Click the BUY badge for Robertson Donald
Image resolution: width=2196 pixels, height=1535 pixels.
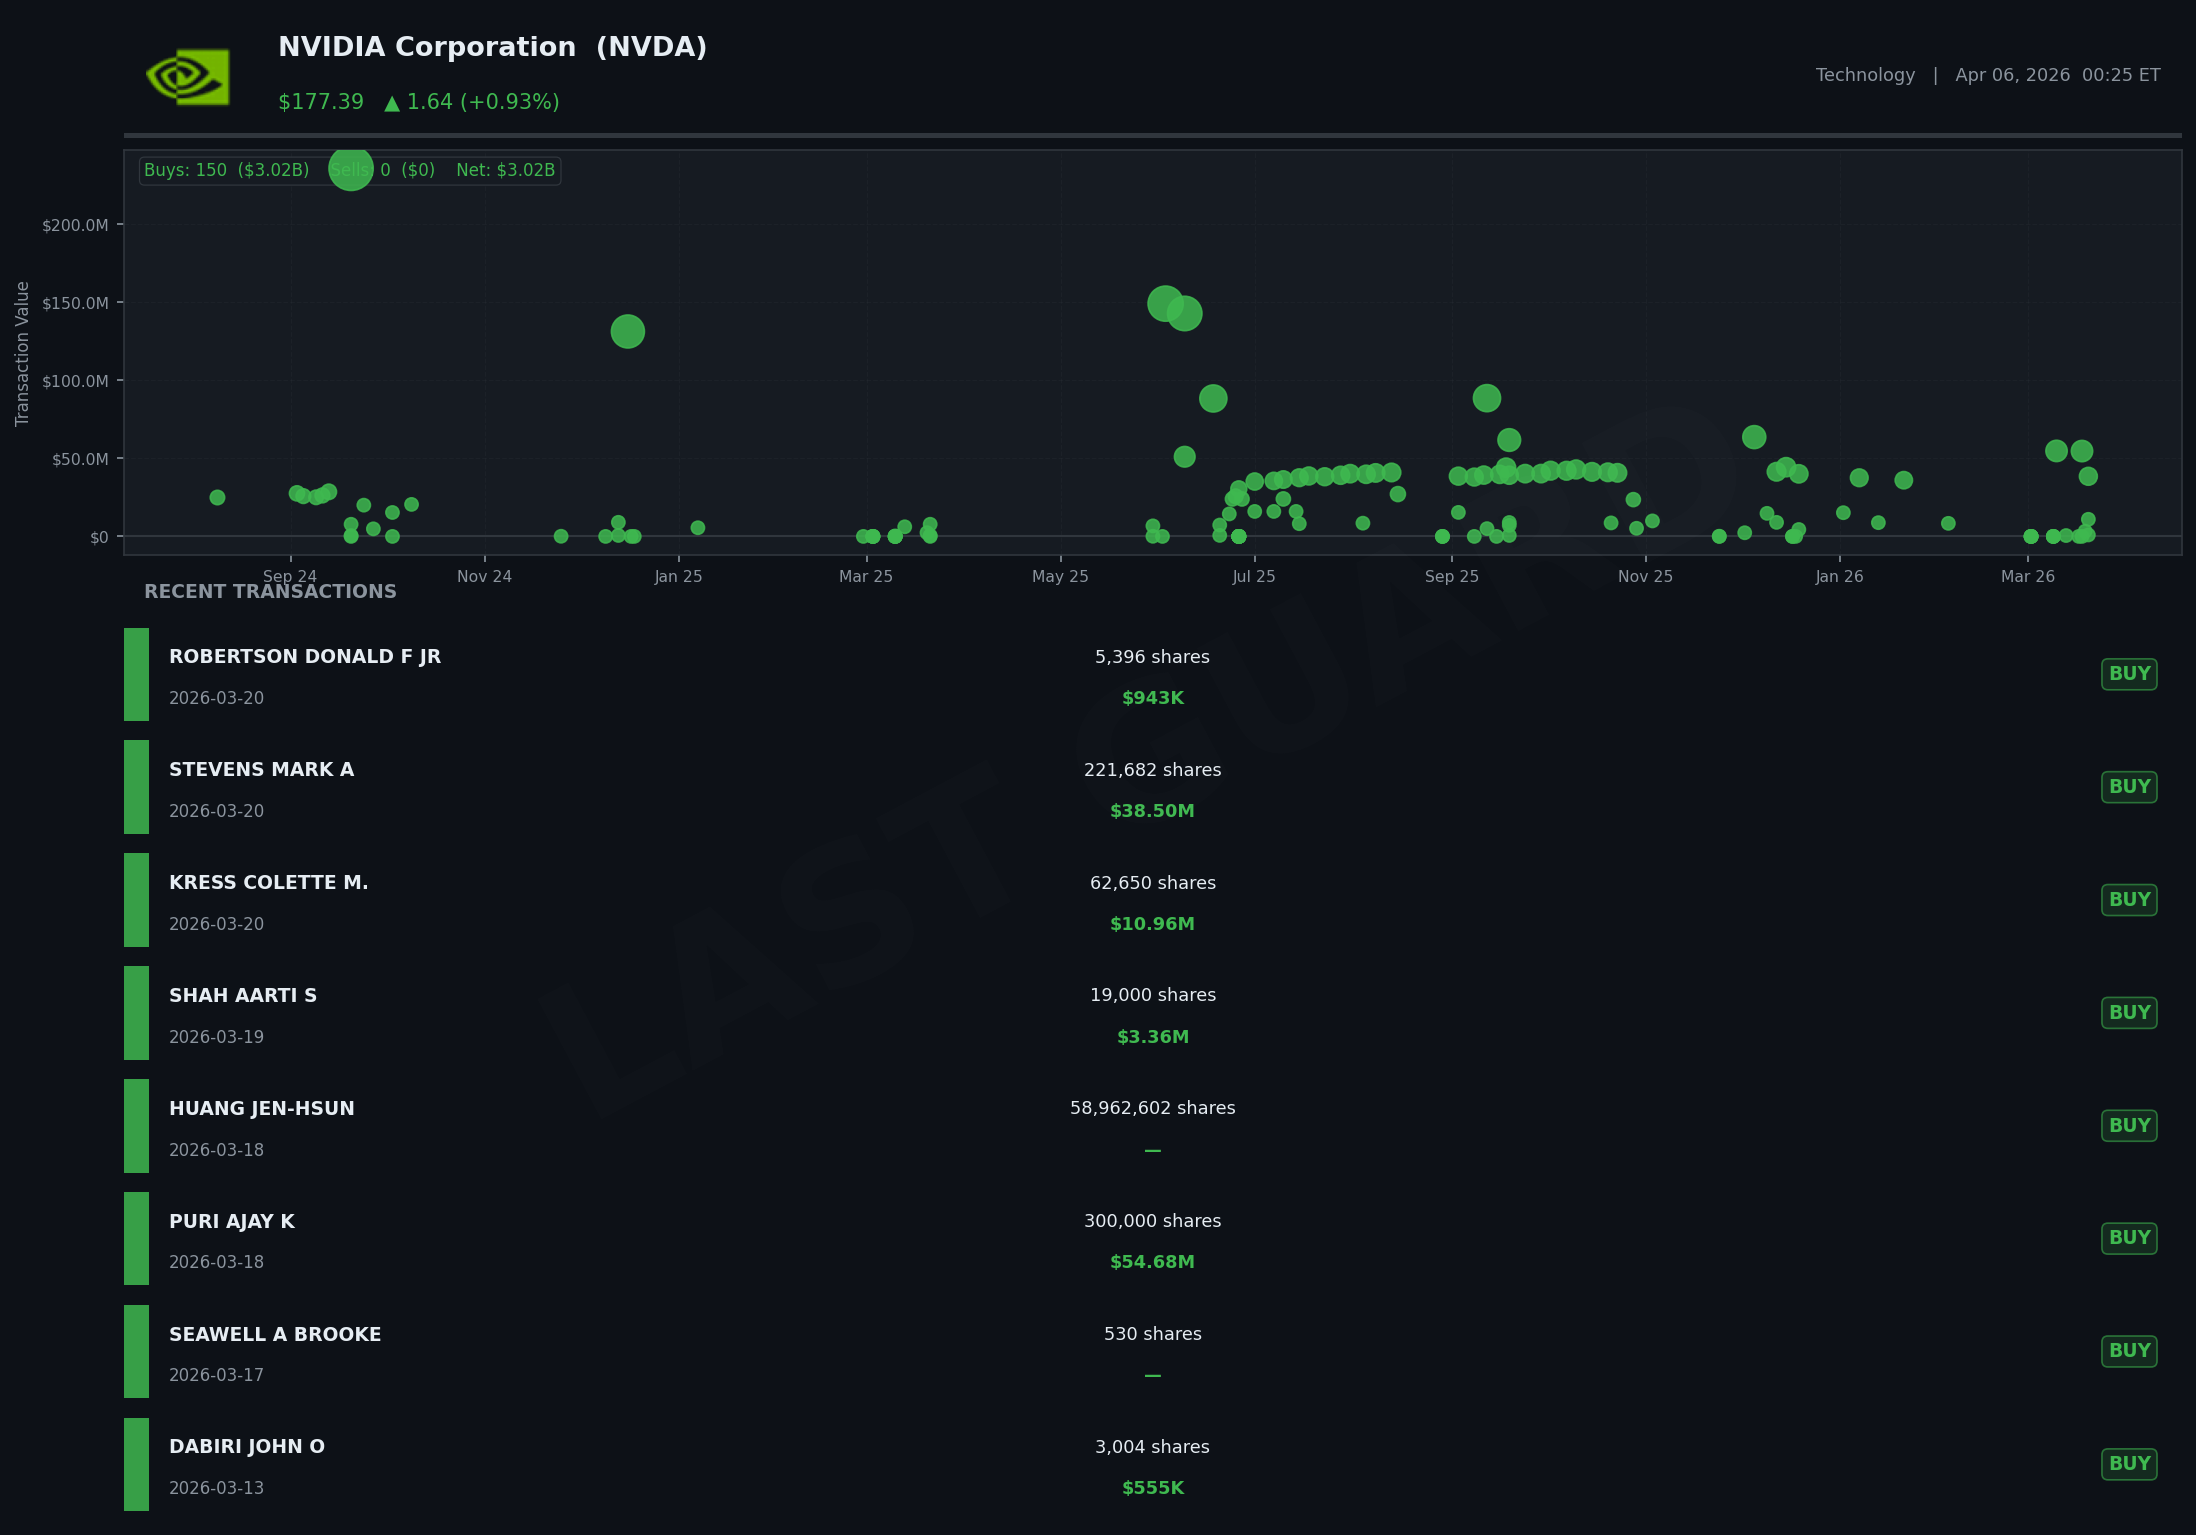point(2128,674)
